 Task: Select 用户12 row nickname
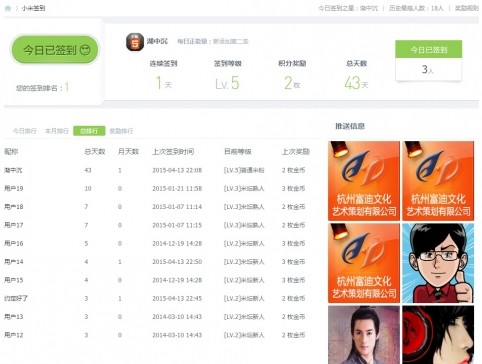[14, 335]
